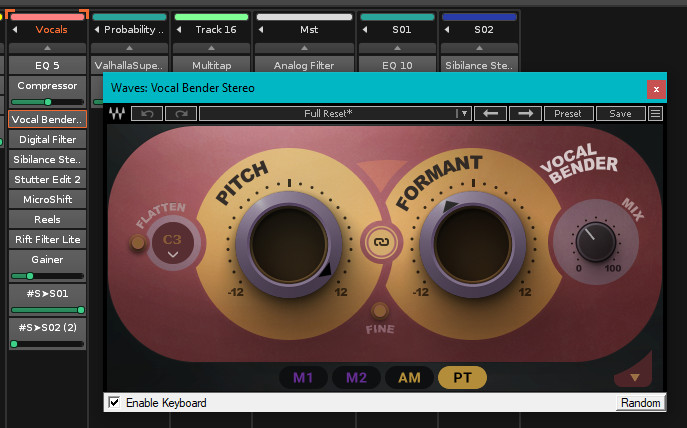Click the Vocals track name
This screenshot has height=428, width=687.
pyautogui.click(x=51, y=29)
